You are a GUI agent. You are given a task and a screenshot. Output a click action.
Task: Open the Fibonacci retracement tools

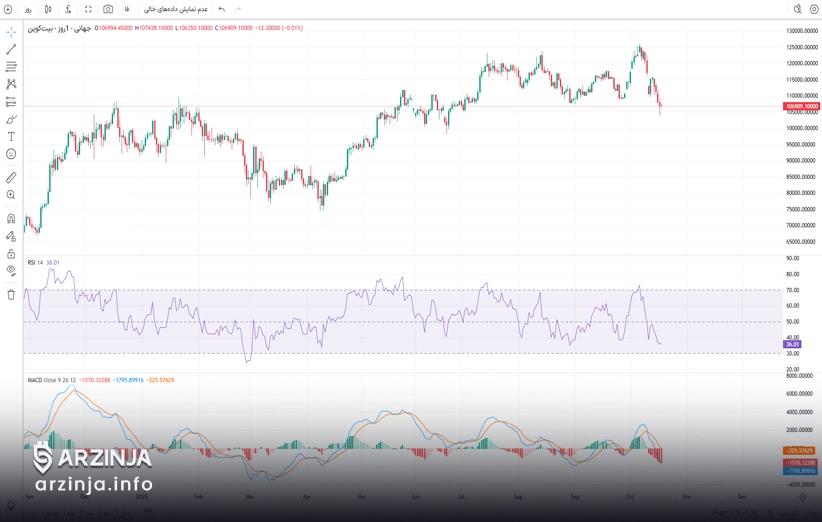pos(11,67)
